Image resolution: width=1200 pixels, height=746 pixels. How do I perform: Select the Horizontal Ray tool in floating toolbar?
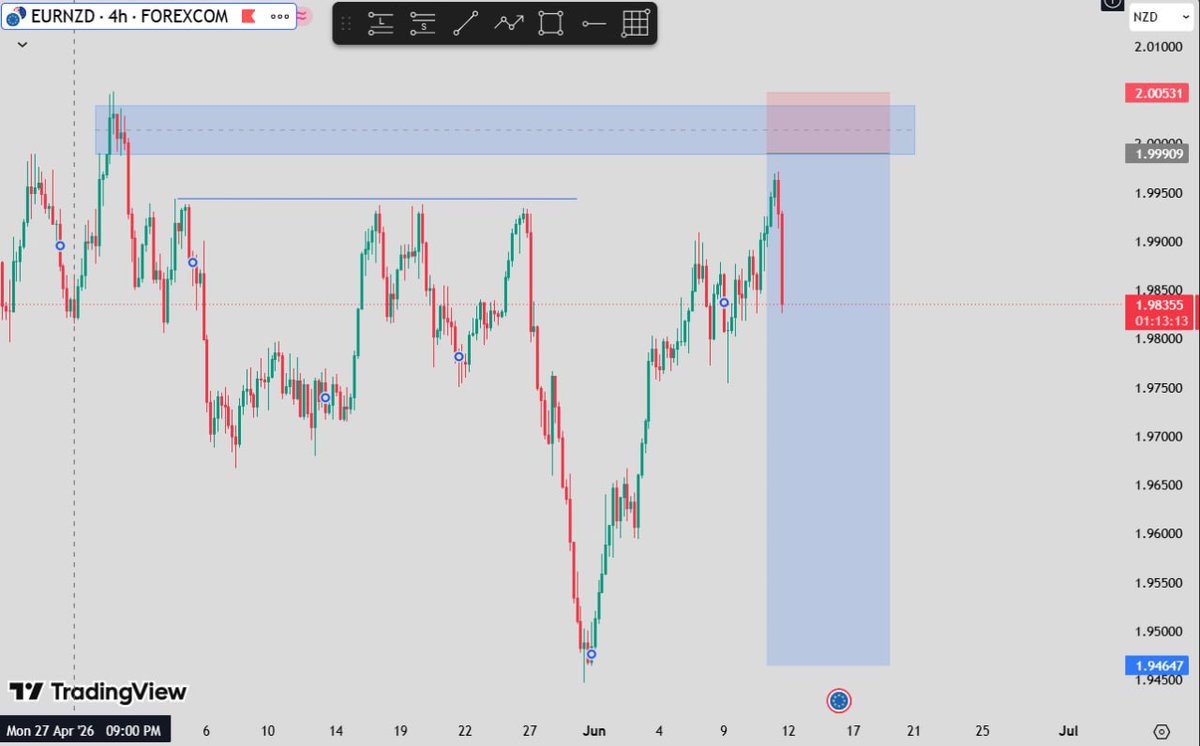pos(593,23)
